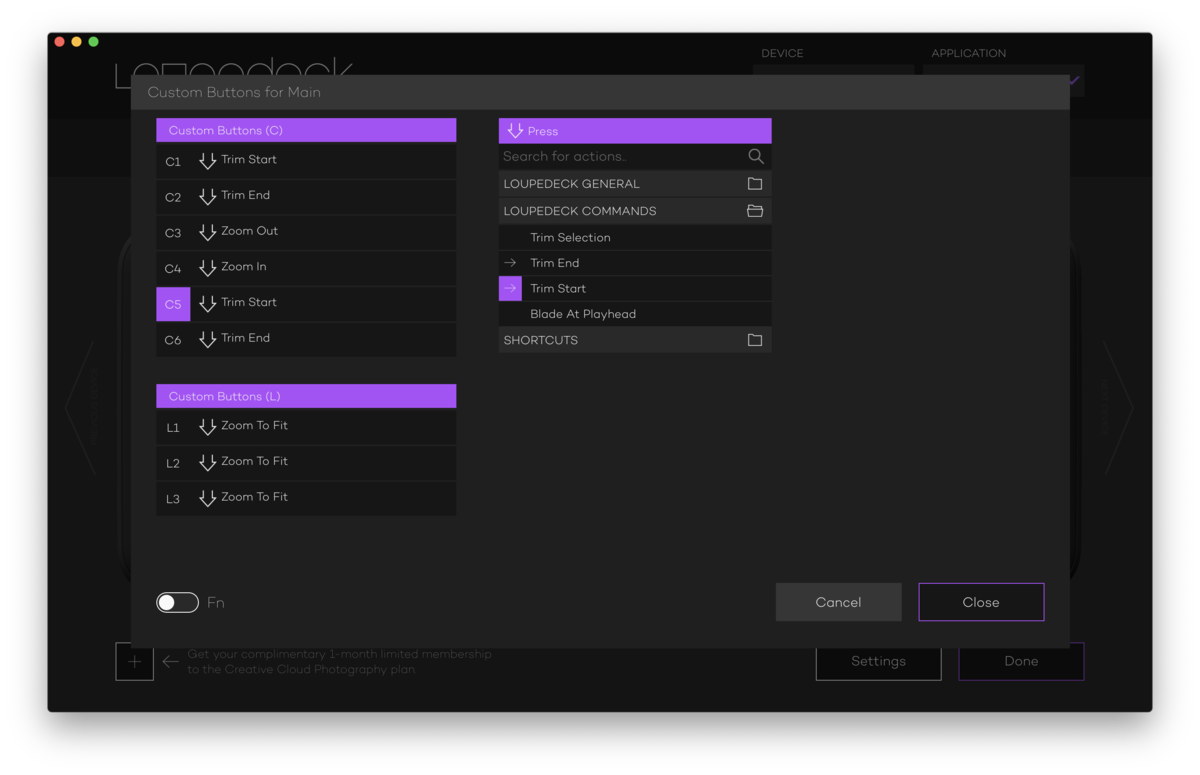The width and height of the screenshot is (1200, 775).
Task: Open the APPLICATION dropdown in main window
Action: click(1003, 80)
